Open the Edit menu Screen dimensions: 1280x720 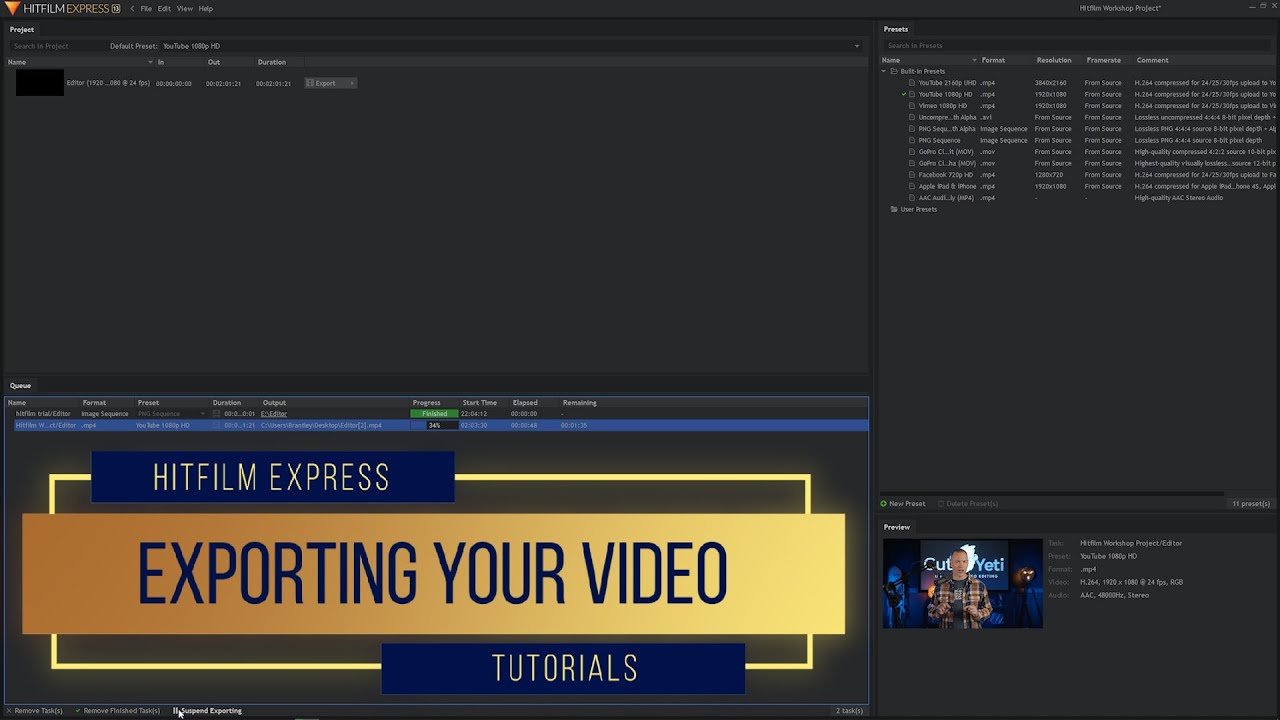(164, 8)
